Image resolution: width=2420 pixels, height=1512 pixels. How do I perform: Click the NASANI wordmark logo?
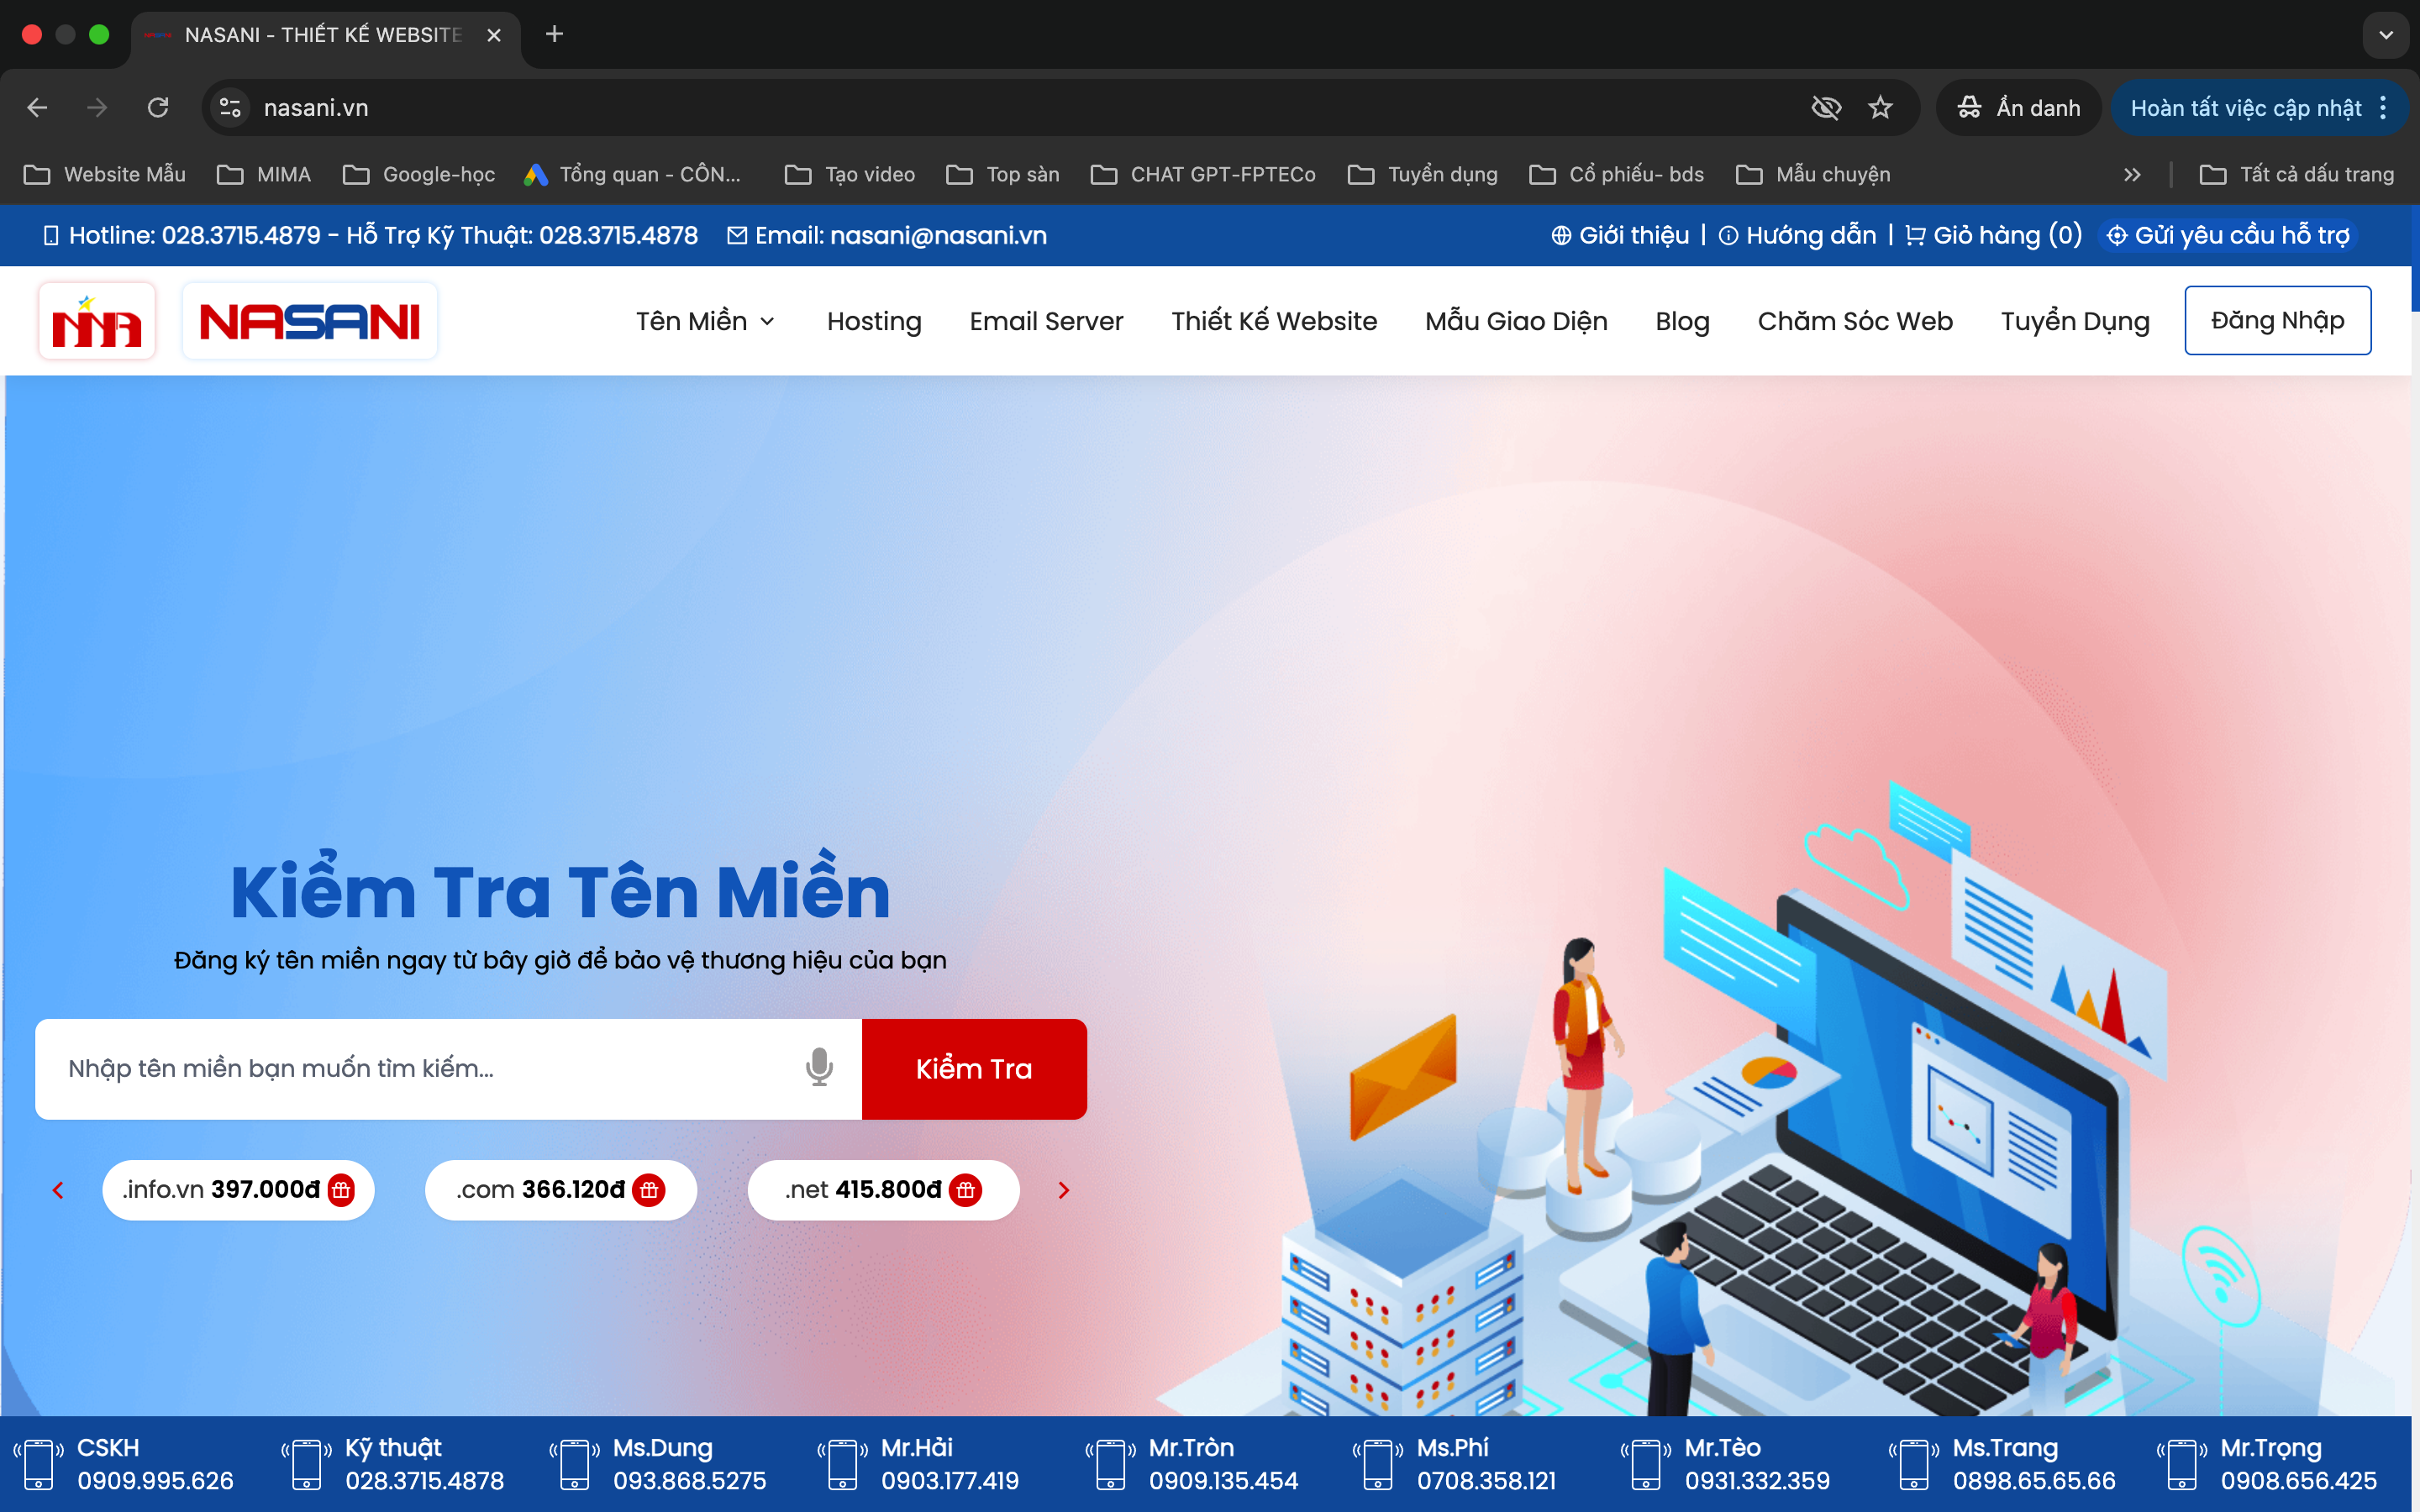coord(310,321)
